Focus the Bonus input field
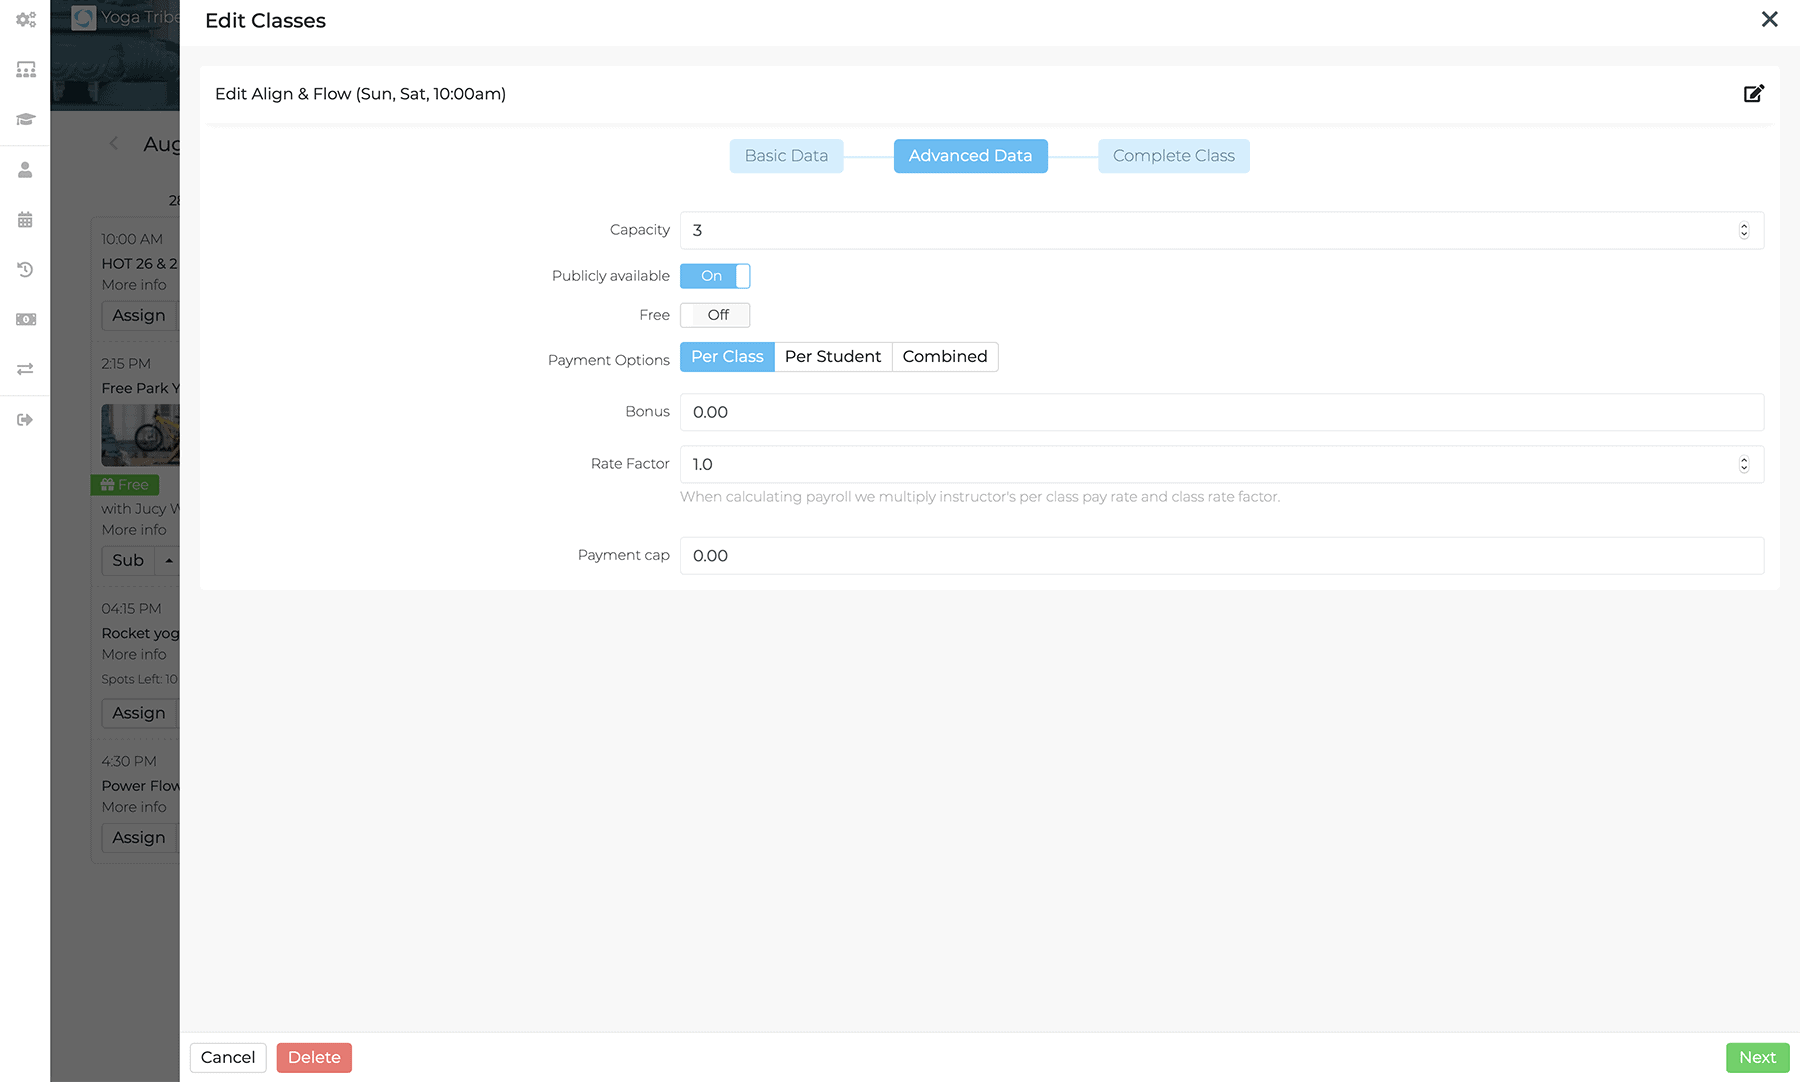Screen dimensions: 1800x1082 1222,412
